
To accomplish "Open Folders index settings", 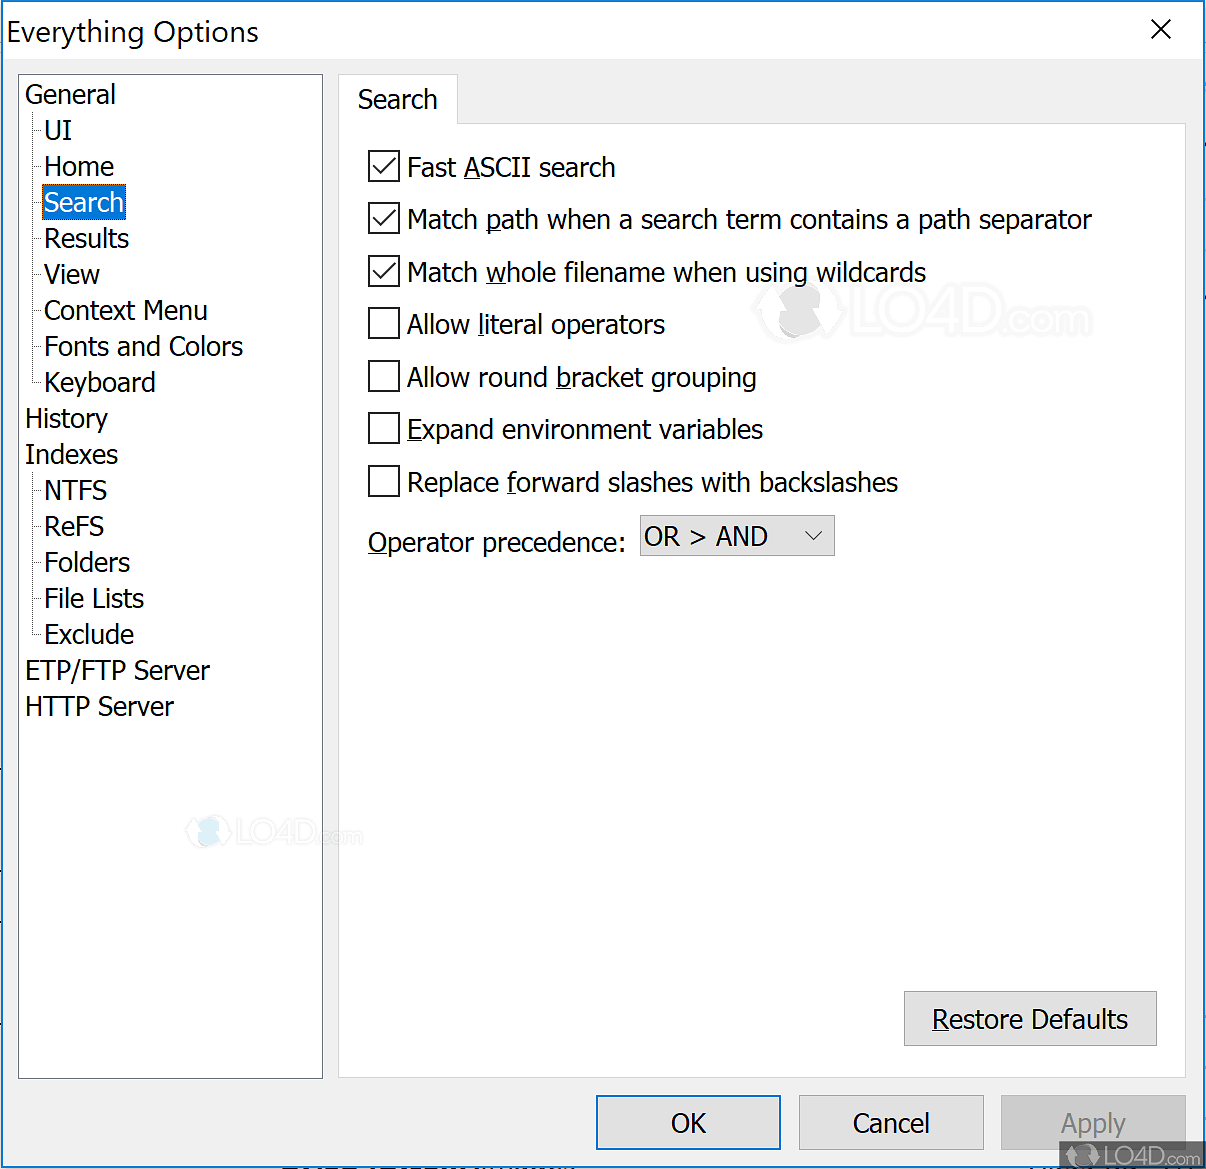I will point(87,562).
